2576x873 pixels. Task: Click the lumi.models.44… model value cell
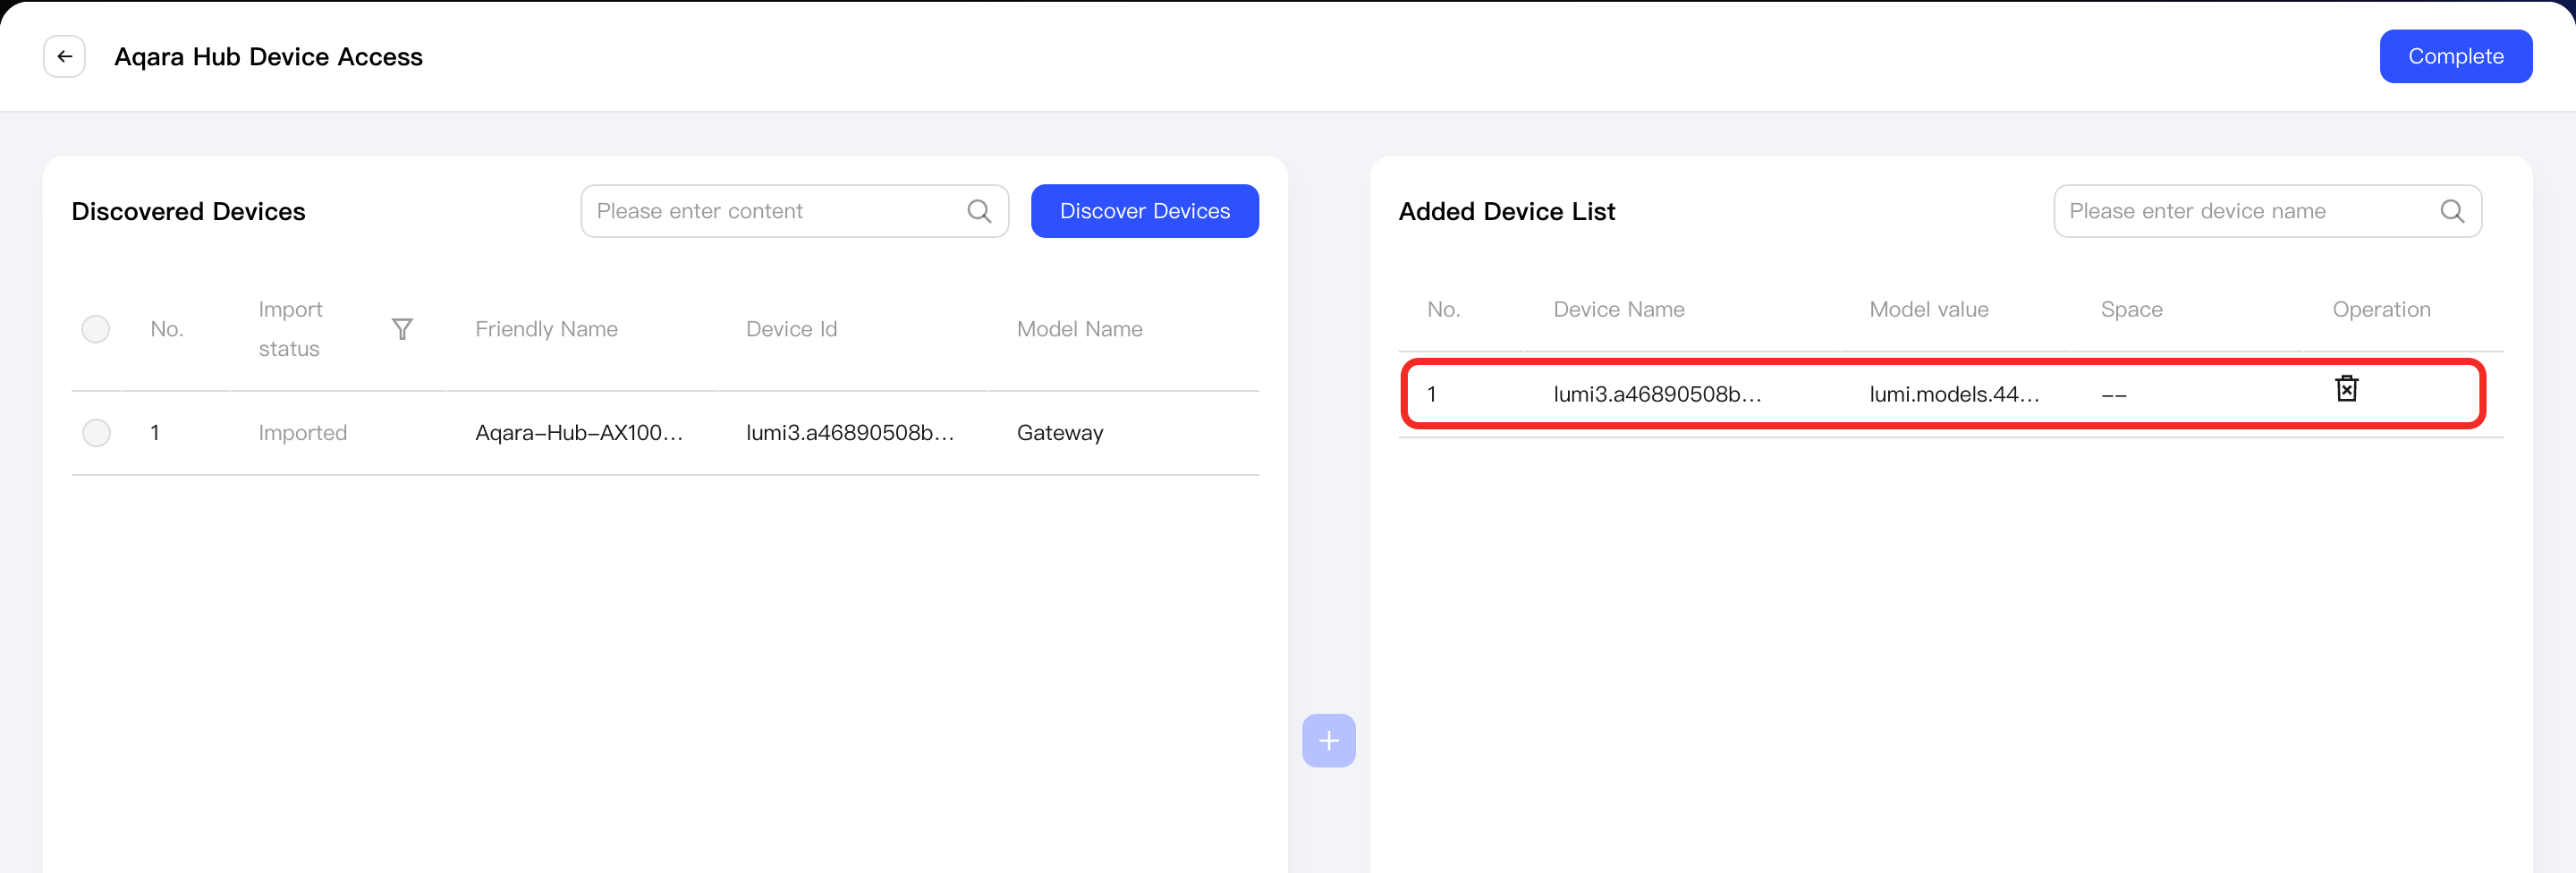[1954, 394]
